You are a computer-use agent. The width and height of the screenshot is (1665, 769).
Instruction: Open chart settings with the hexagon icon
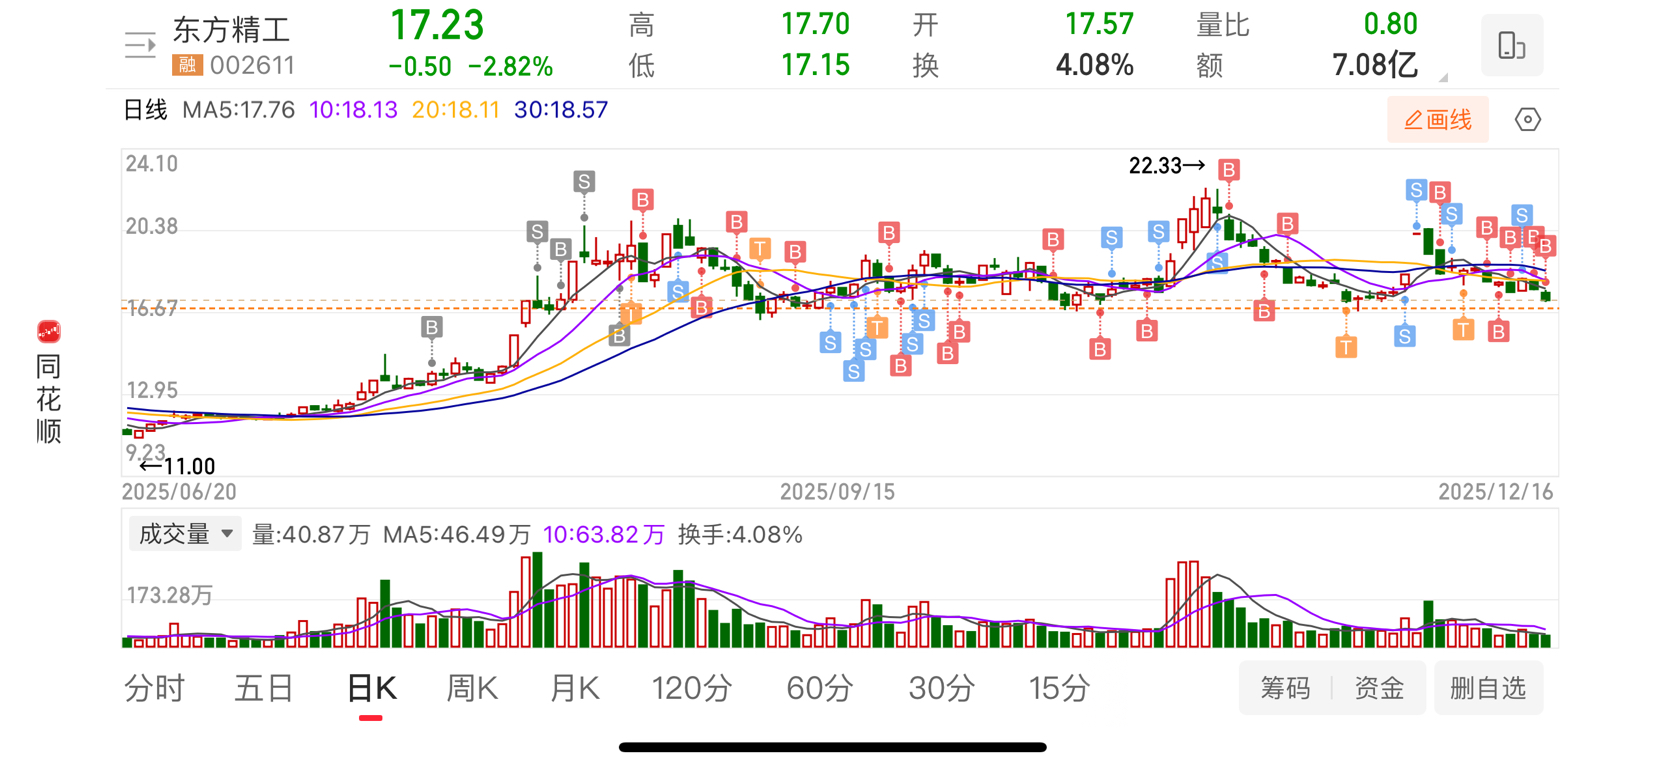point(1527,120)
